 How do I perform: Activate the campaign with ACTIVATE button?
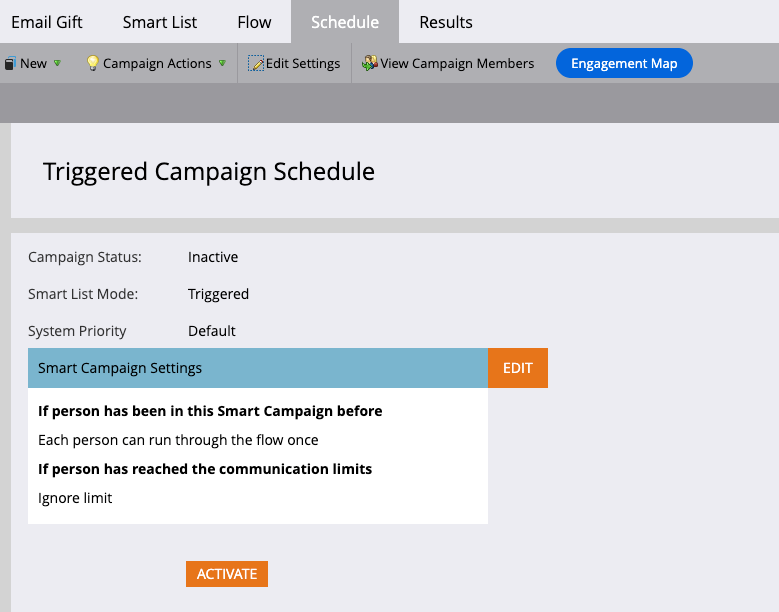(227, 574)
